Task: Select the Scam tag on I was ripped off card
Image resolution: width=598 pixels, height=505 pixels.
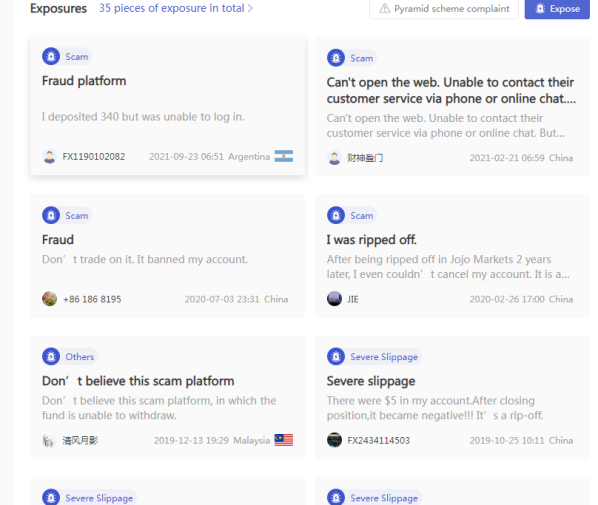Action: (x=362, y=216)
